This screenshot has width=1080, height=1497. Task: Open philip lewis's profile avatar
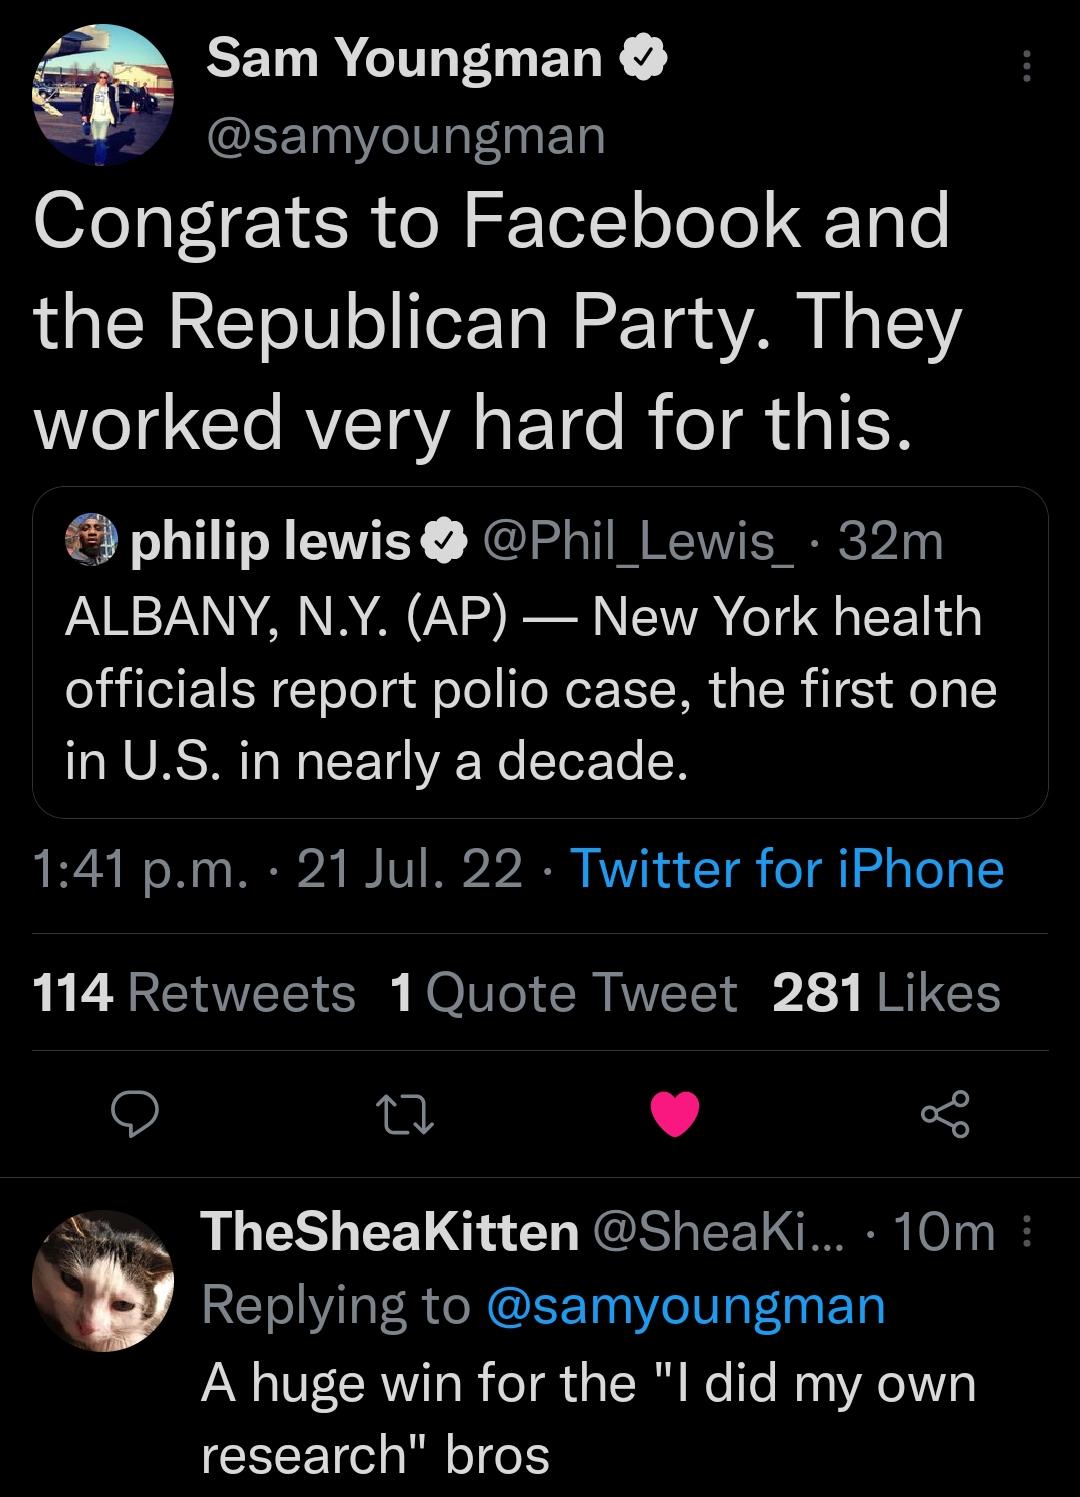(91, 540)
